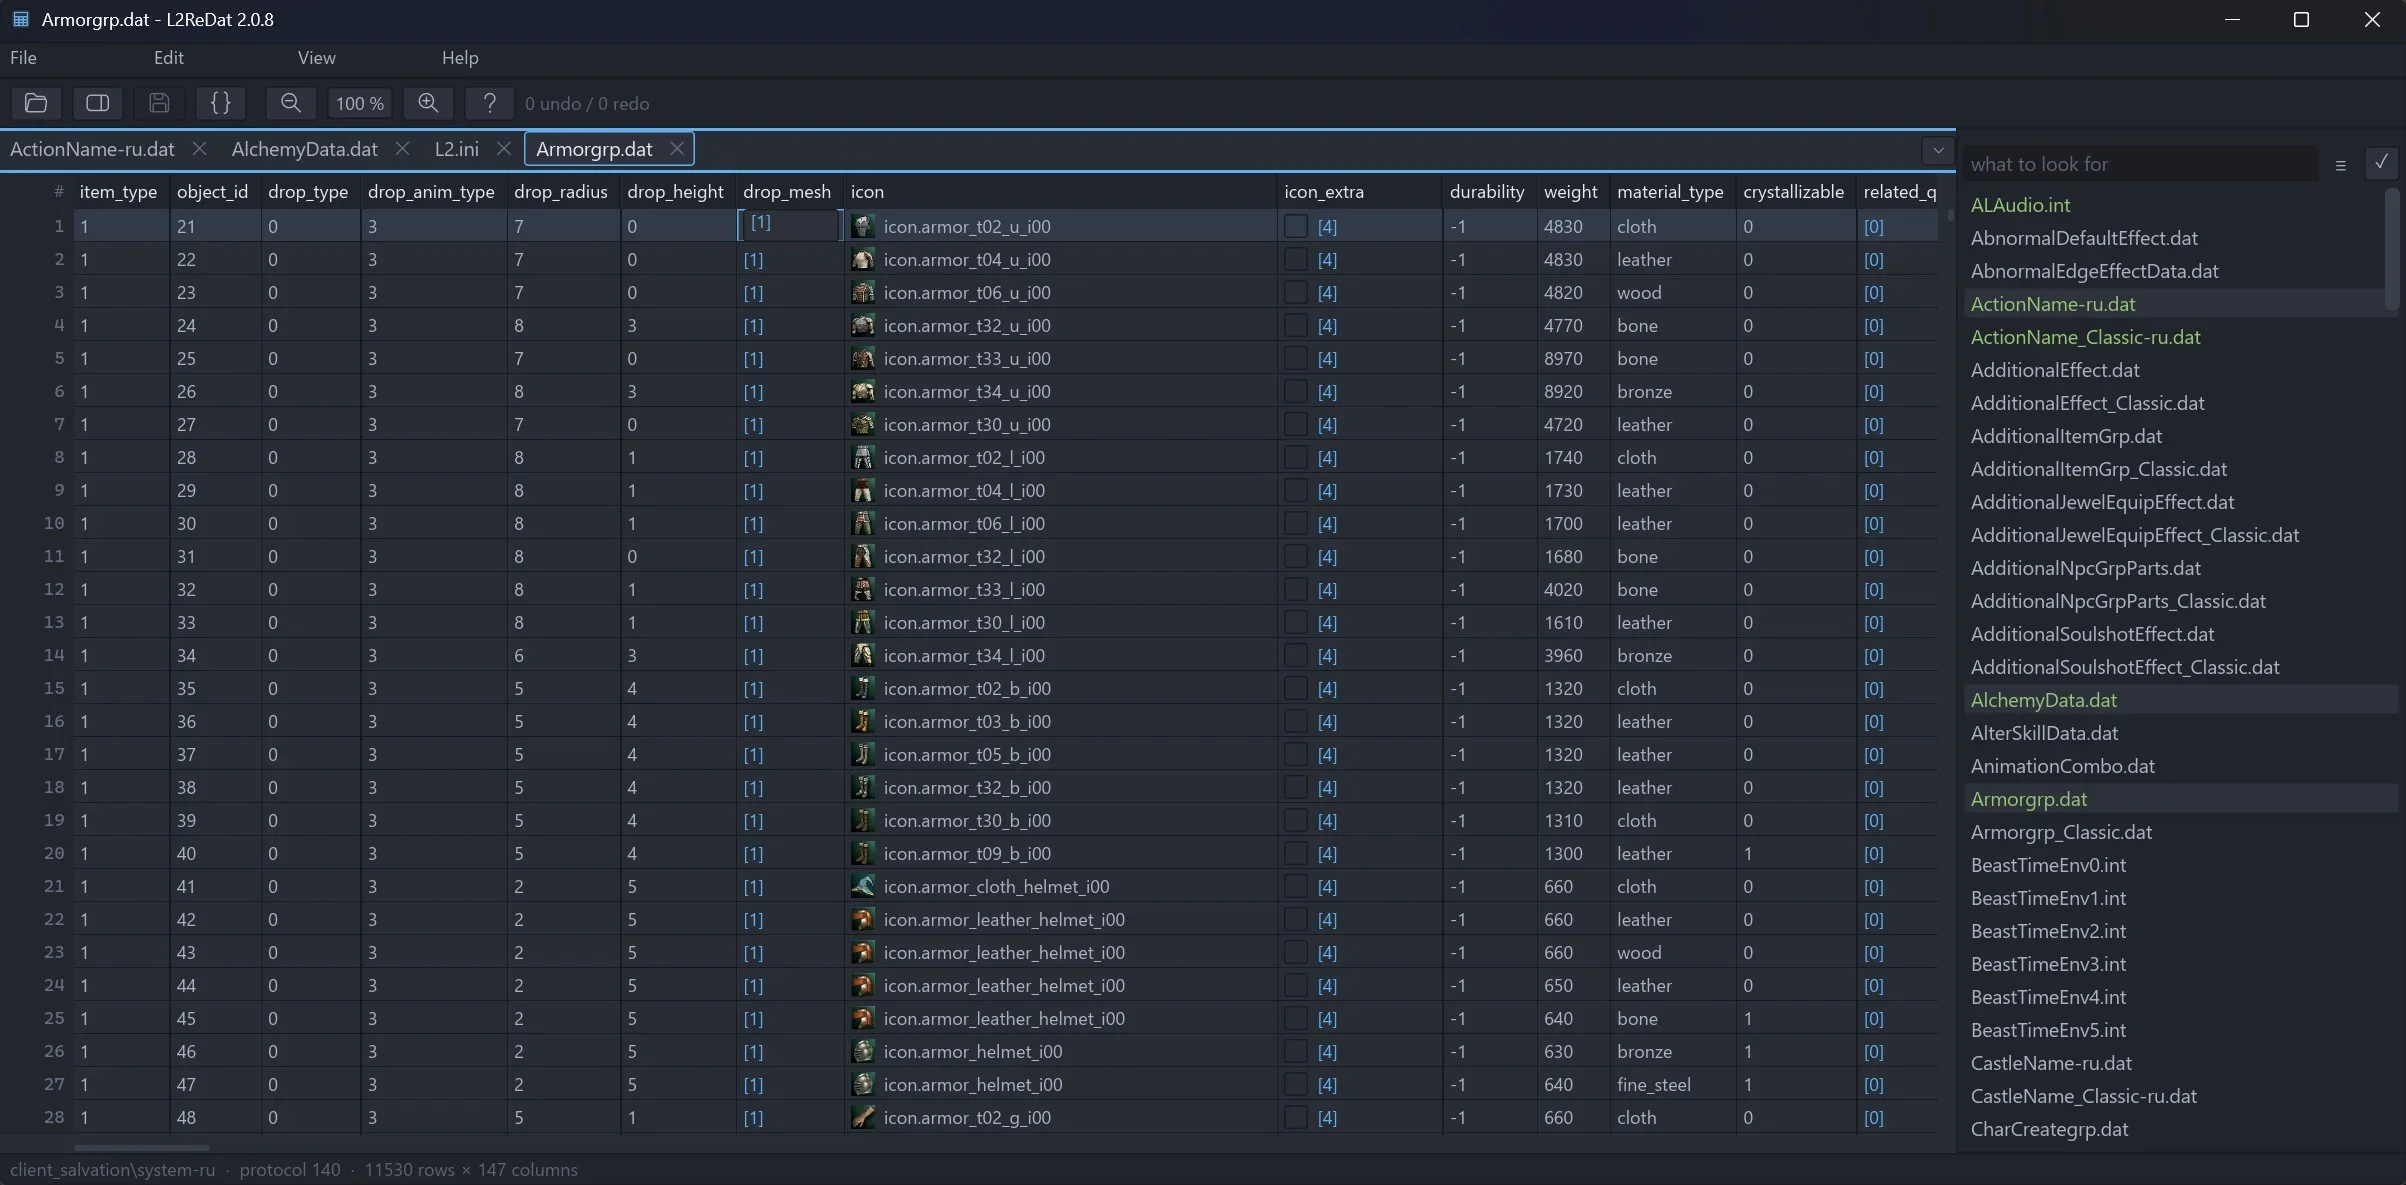Switch to the L2.ini tab
2406x1185 pixels.
[457, 149]
